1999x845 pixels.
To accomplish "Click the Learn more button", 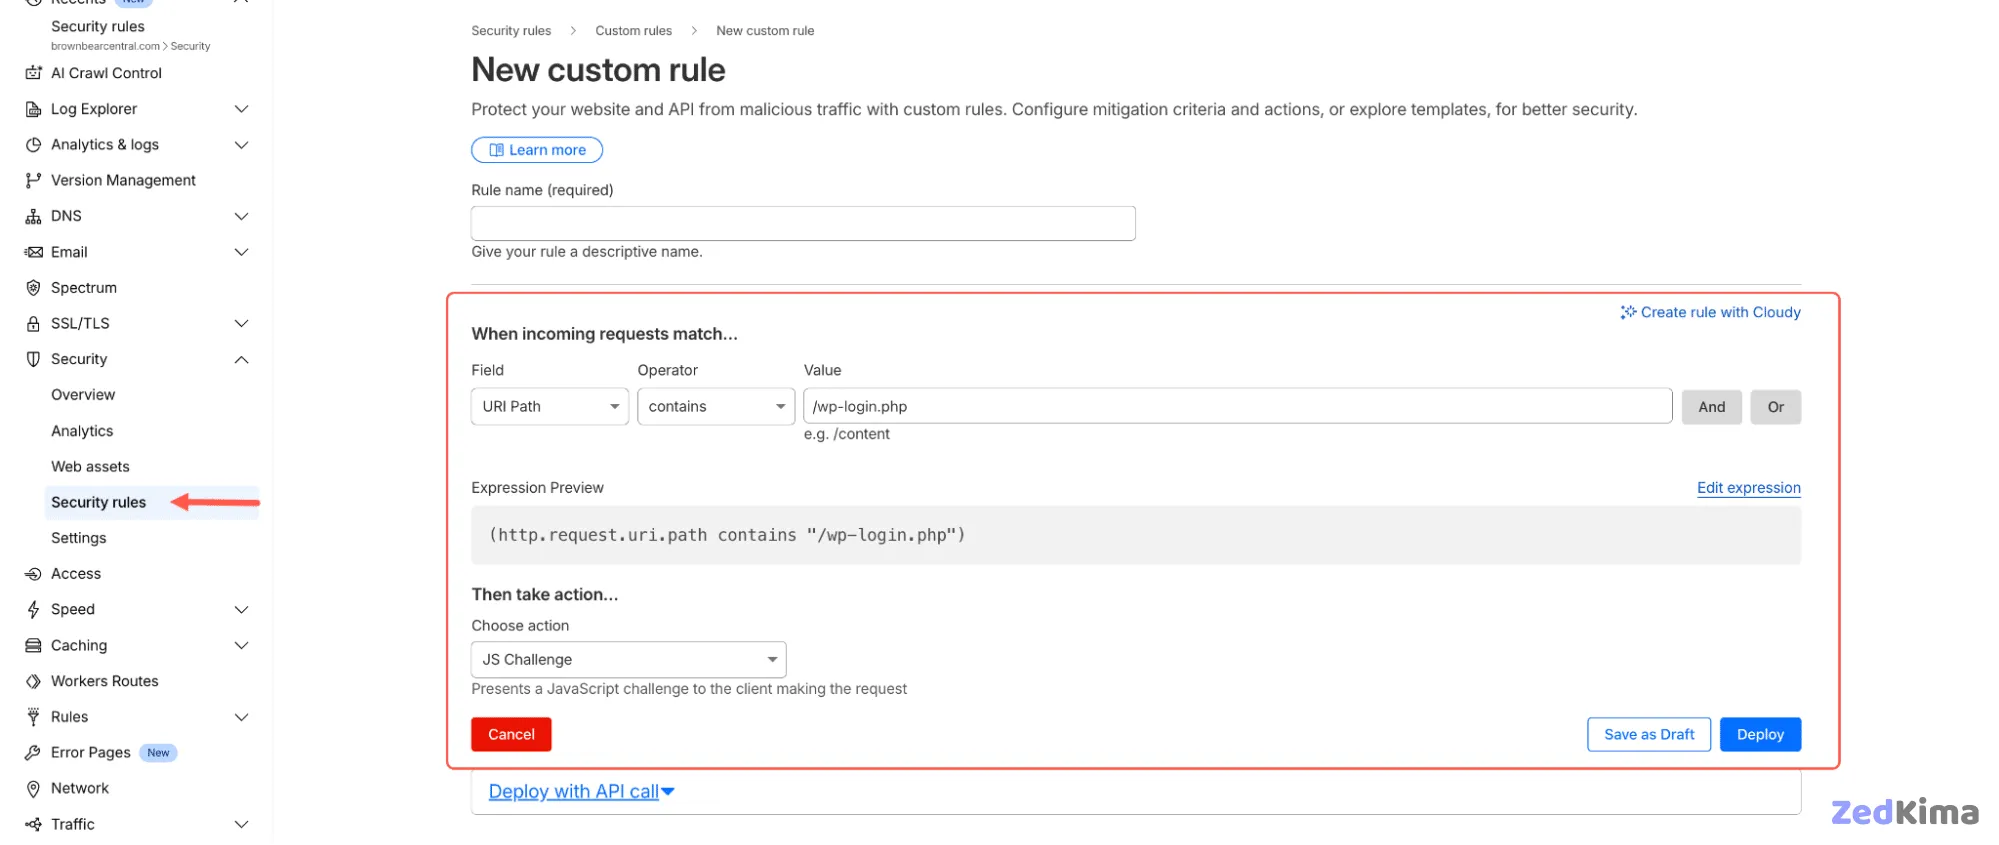I will pyautogui.click(x=537, y=150).
